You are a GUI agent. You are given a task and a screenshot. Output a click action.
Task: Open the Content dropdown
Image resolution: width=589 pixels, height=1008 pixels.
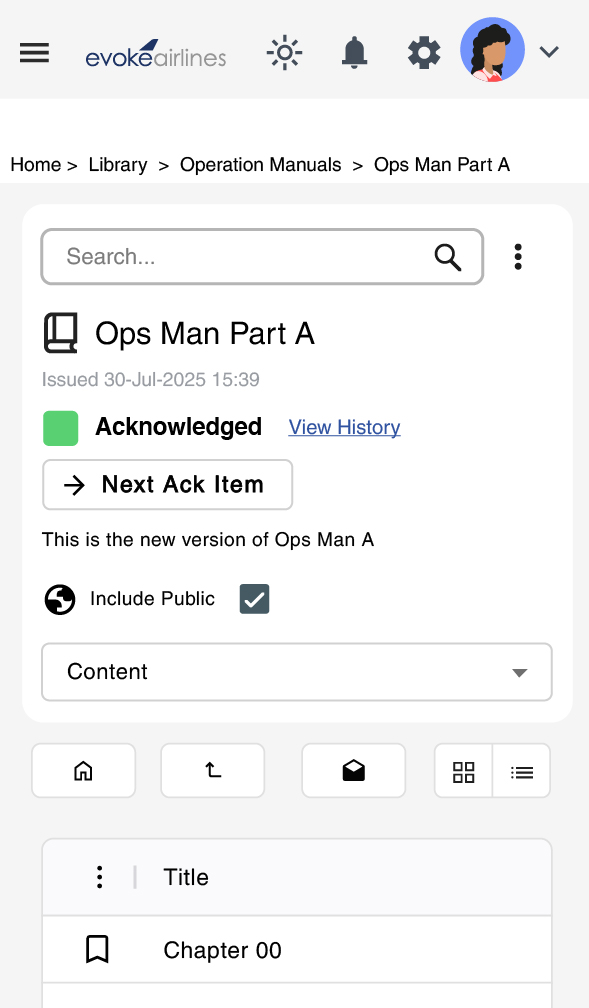(297, 672)
